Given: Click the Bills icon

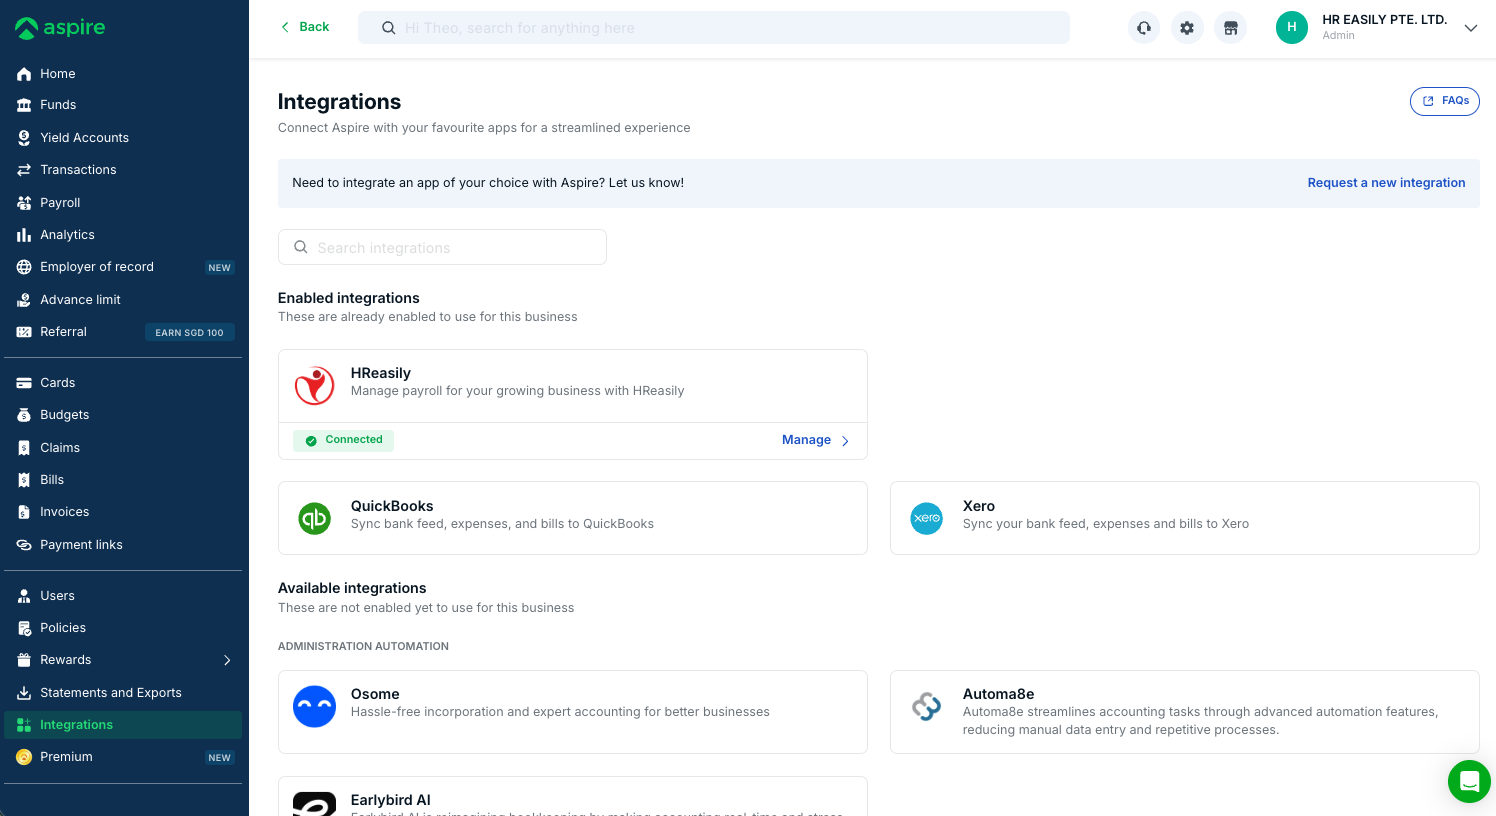Looking at the screenshot, I should [x=24, y=480].
